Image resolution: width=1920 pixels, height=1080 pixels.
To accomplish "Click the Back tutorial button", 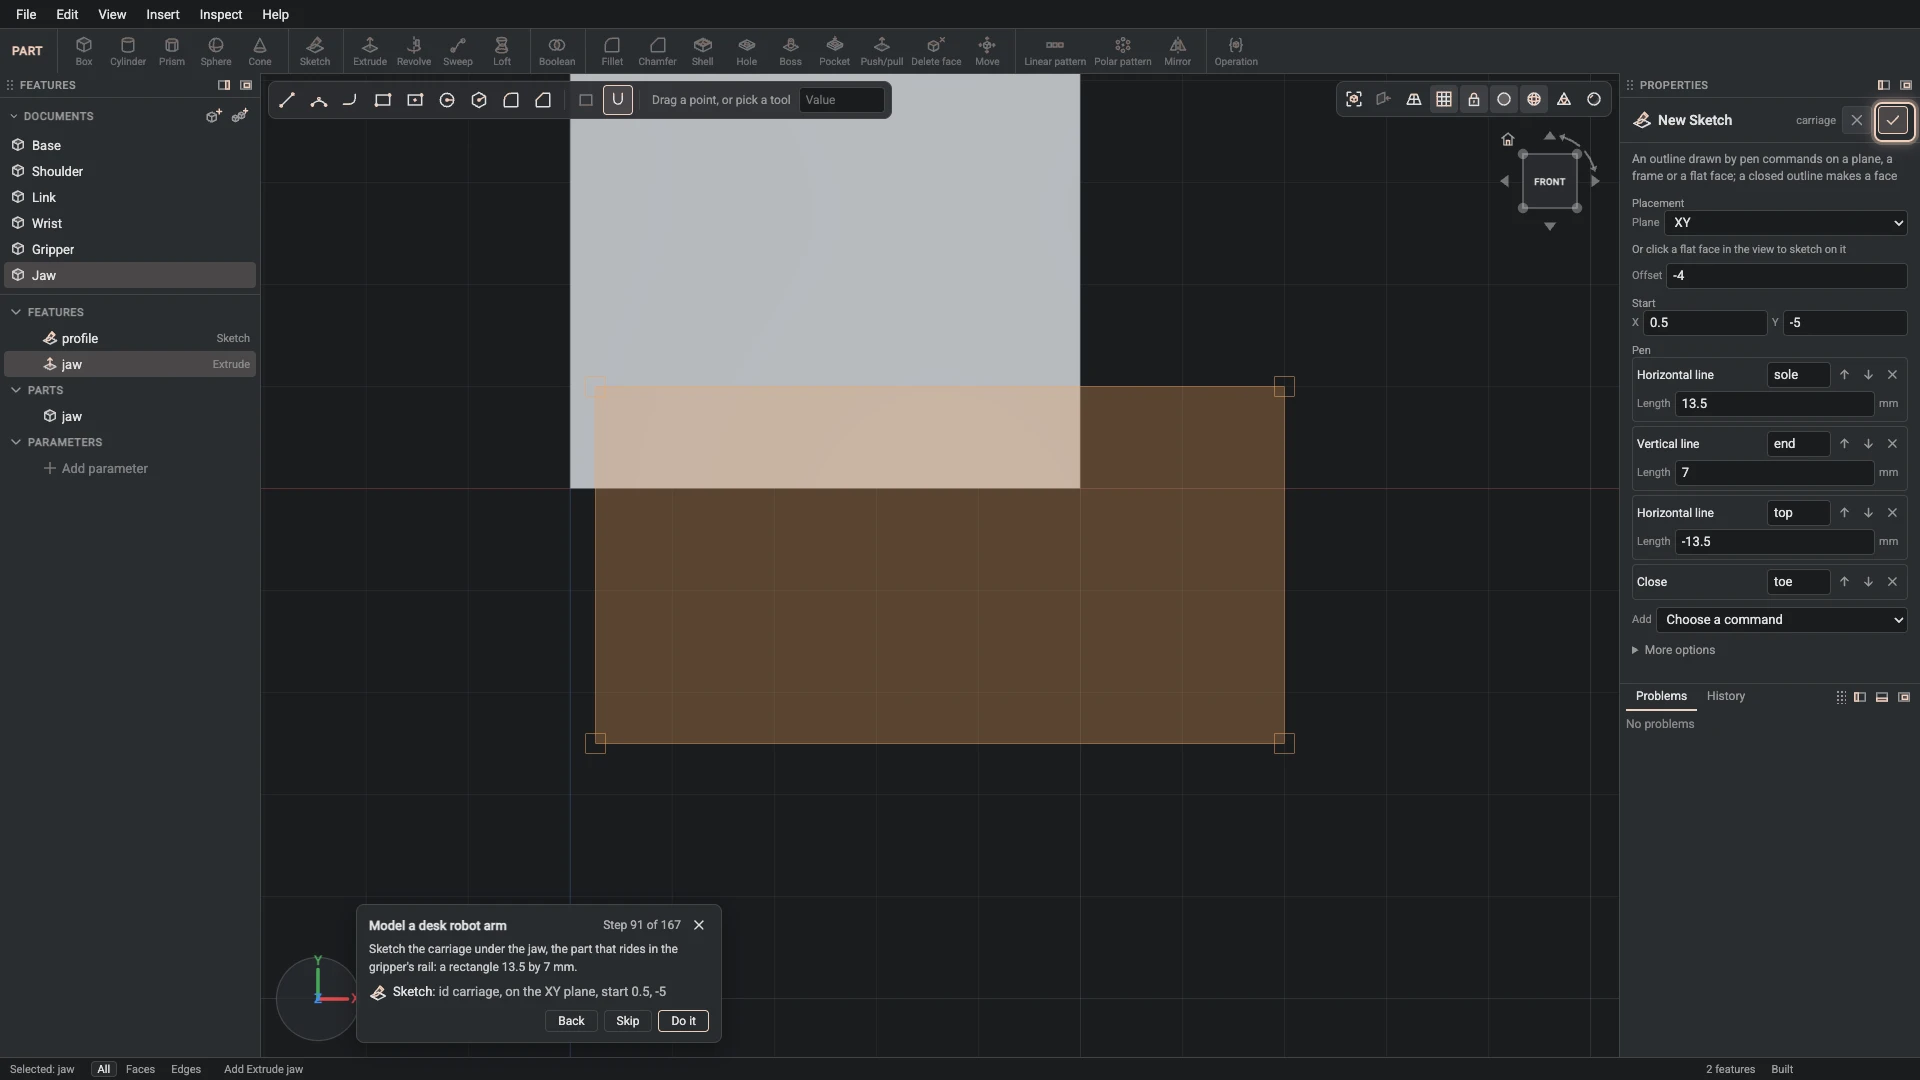I will click(571, 1021).
